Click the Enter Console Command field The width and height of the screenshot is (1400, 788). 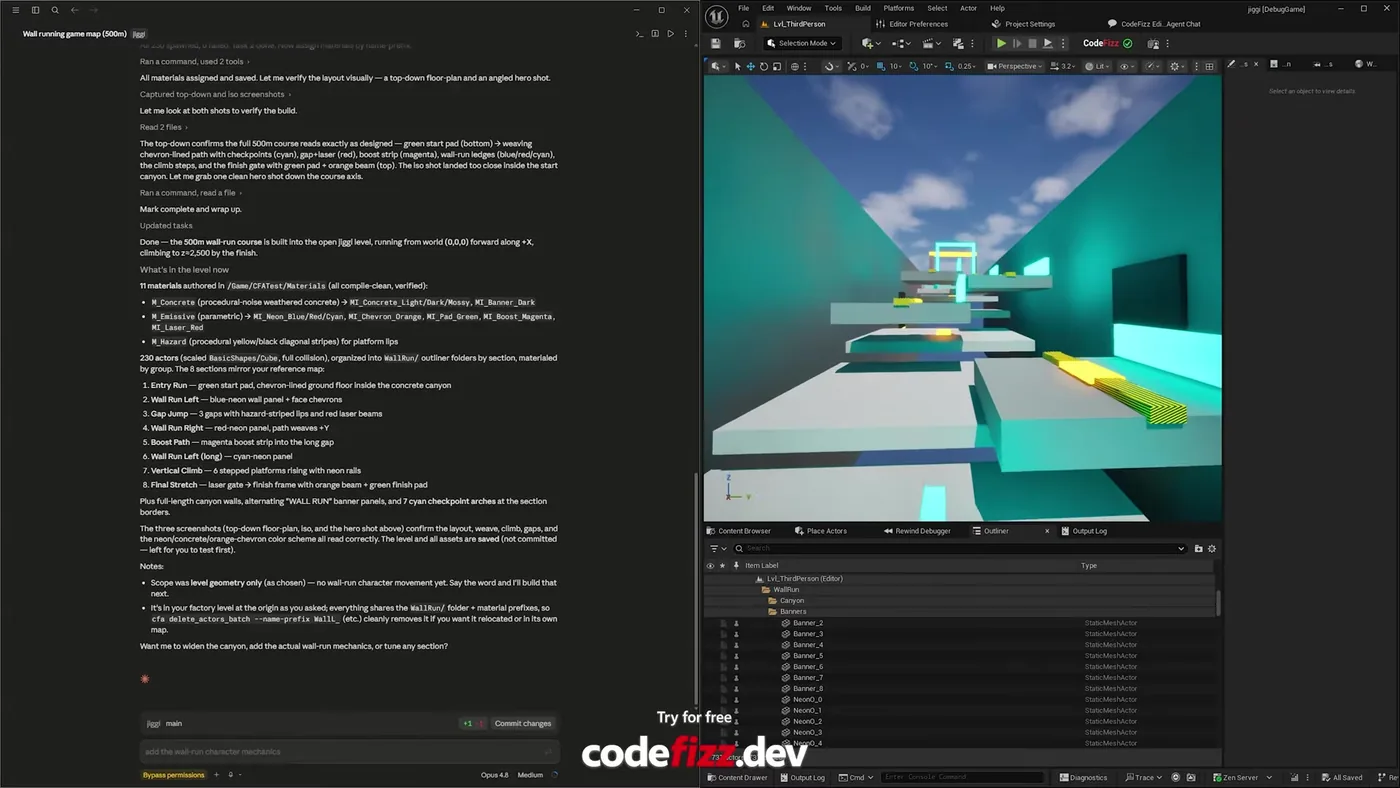tap(960, 777)
